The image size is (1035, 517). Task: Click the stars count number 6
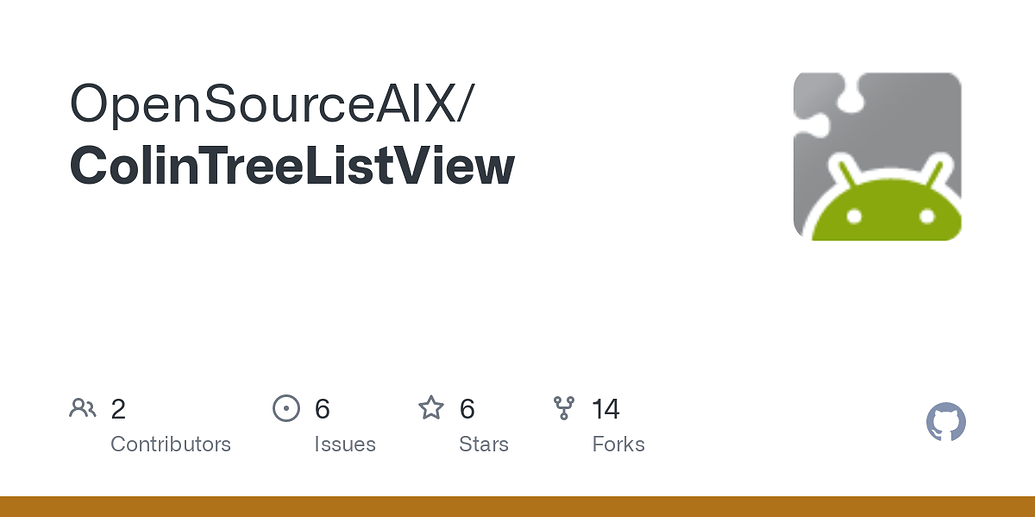click(467, 409)
